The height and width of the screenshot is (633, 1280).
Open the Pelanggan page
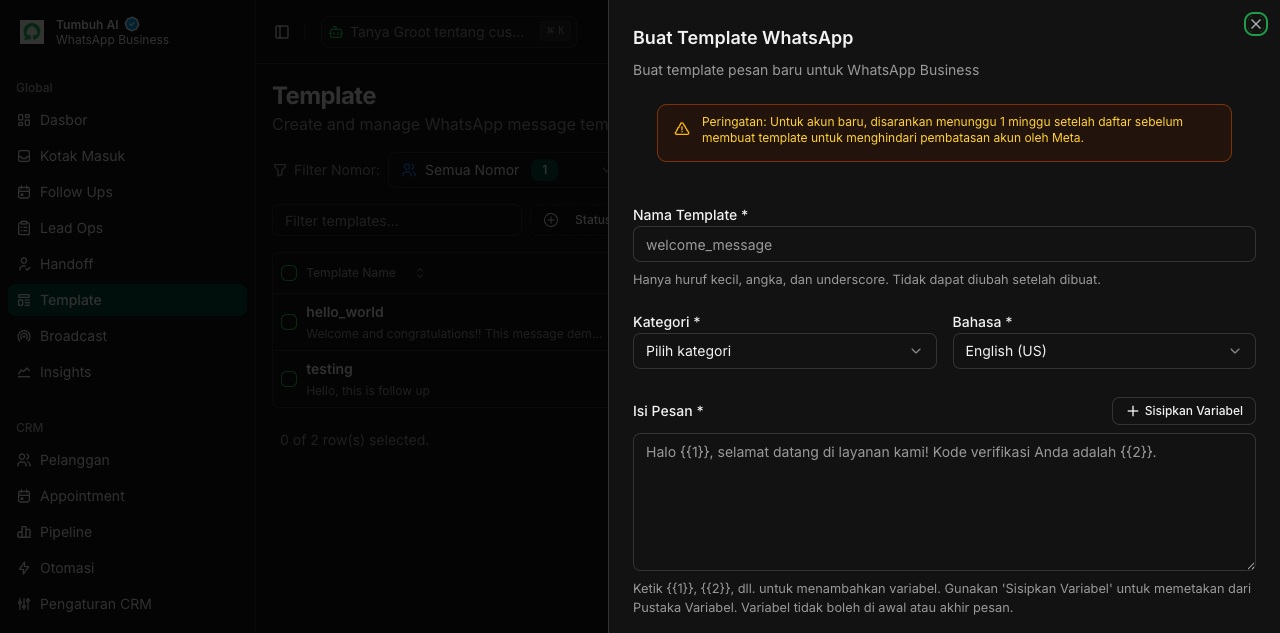click(x=127, y=460)
